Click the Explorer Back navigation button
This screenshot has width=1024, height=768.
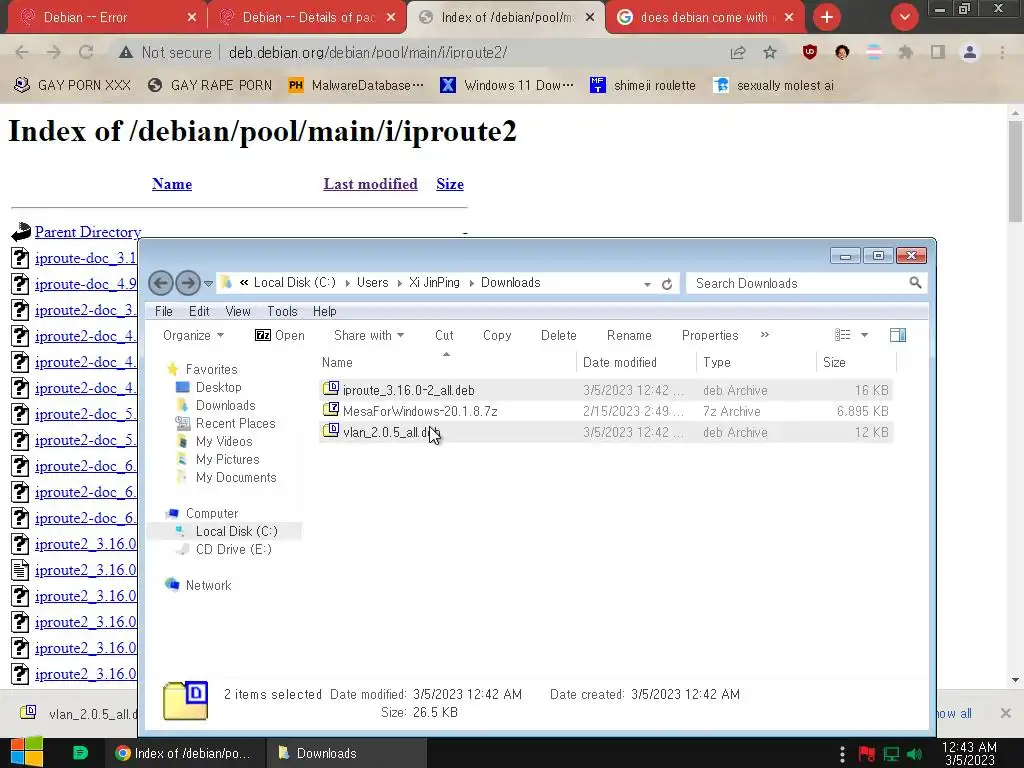tap(161, 283)
